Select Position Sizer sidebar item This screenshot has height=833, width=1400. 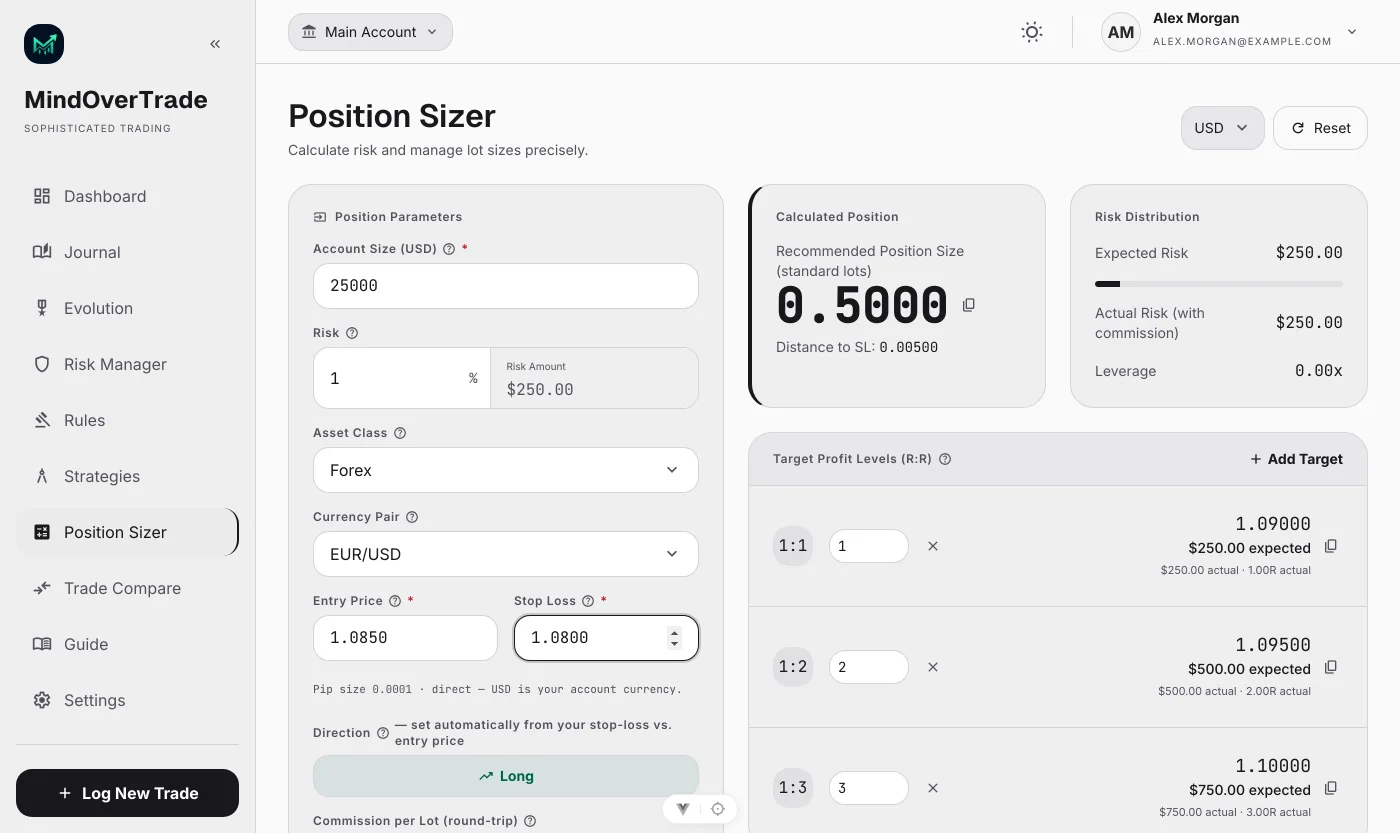click(x=127, y=532)
